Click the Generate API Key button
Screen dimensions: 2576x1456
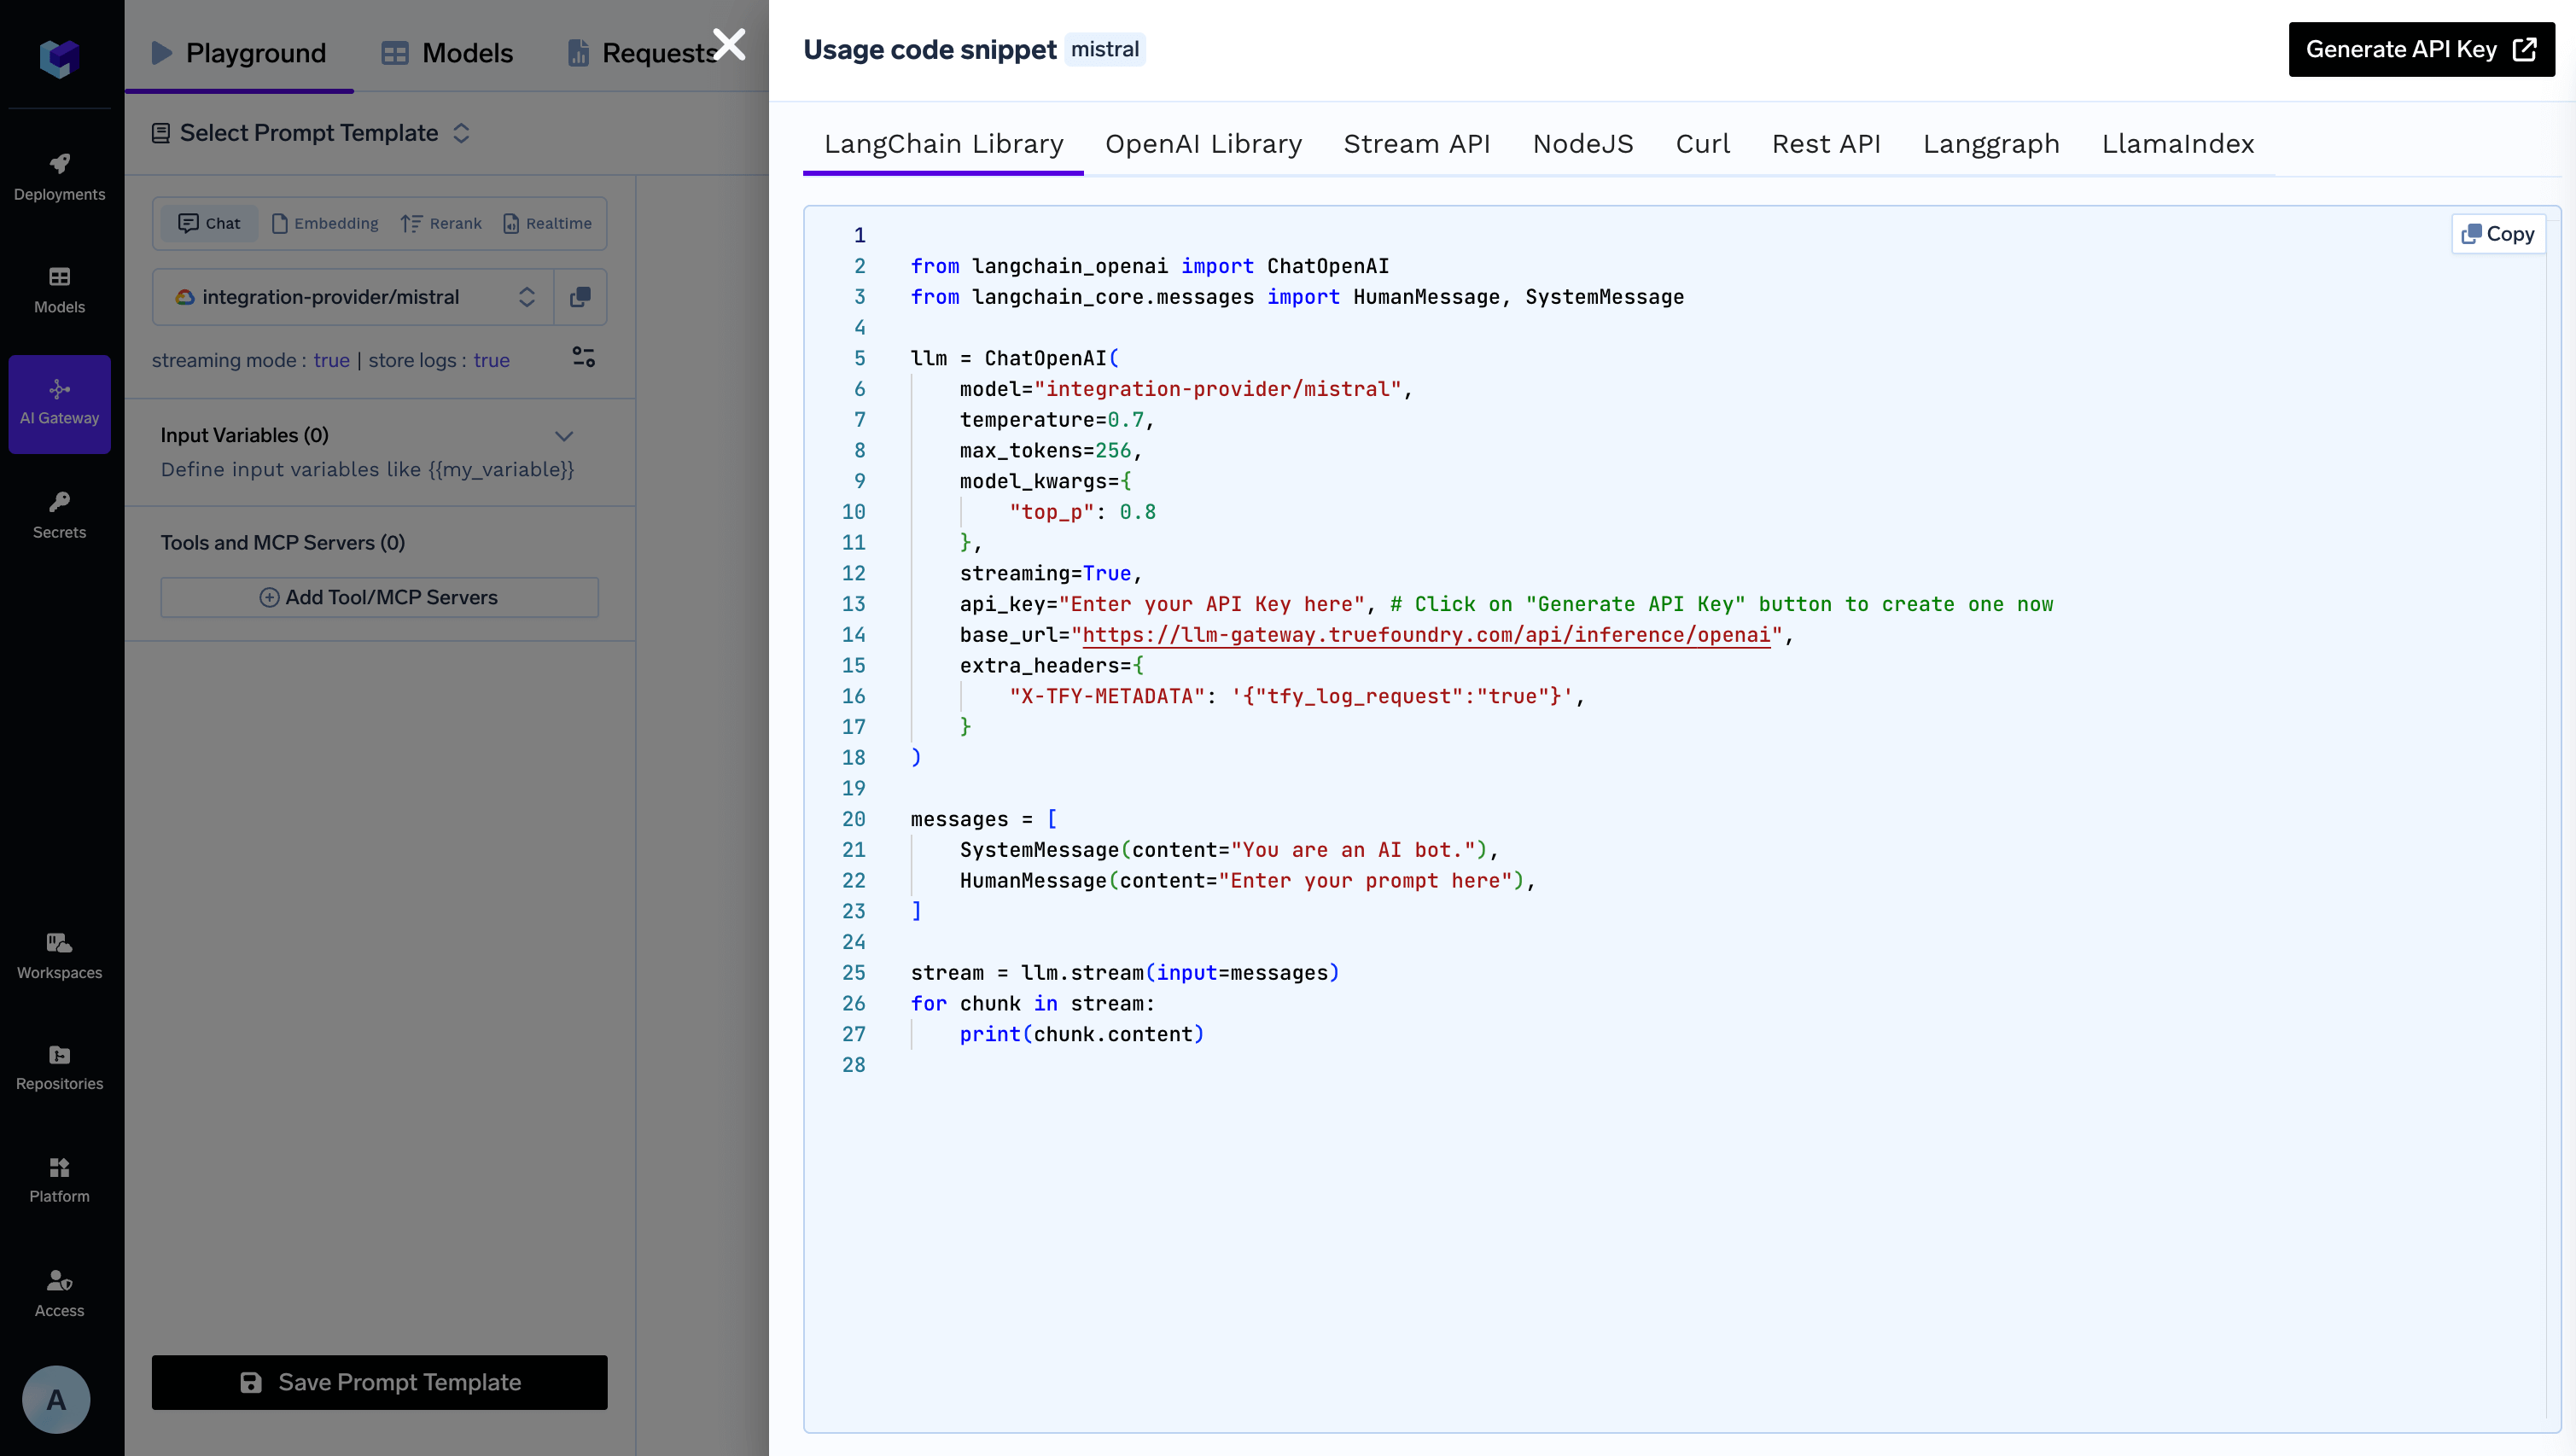(x=2421, y=49)
